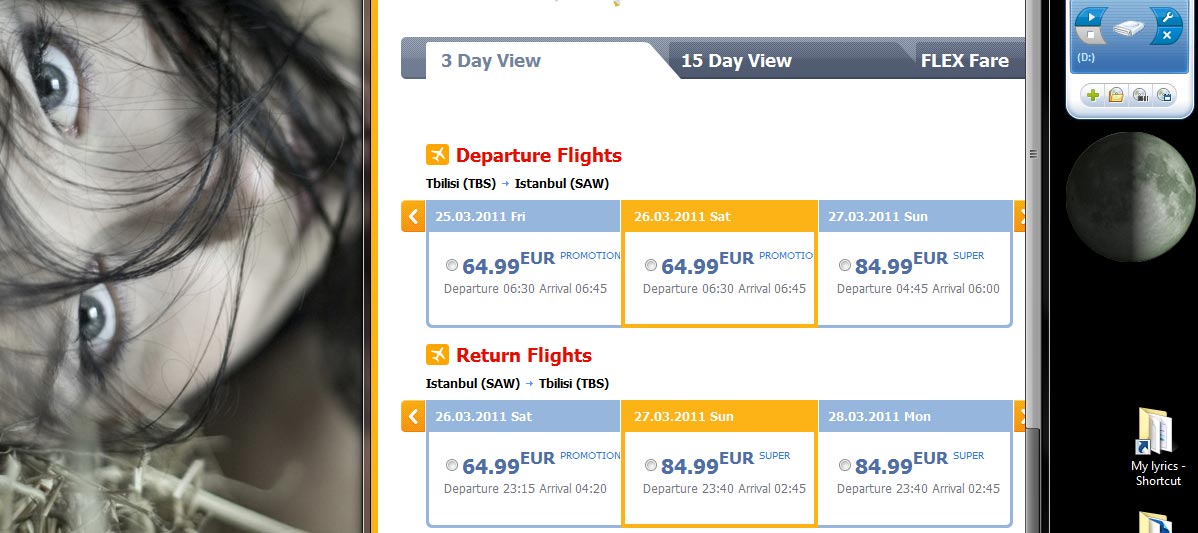This screenshot has width=1198, height=533.
Task: Select the 28.03.2011 Mon return fare
Action: pyautogui.click(x=845, y=465)
